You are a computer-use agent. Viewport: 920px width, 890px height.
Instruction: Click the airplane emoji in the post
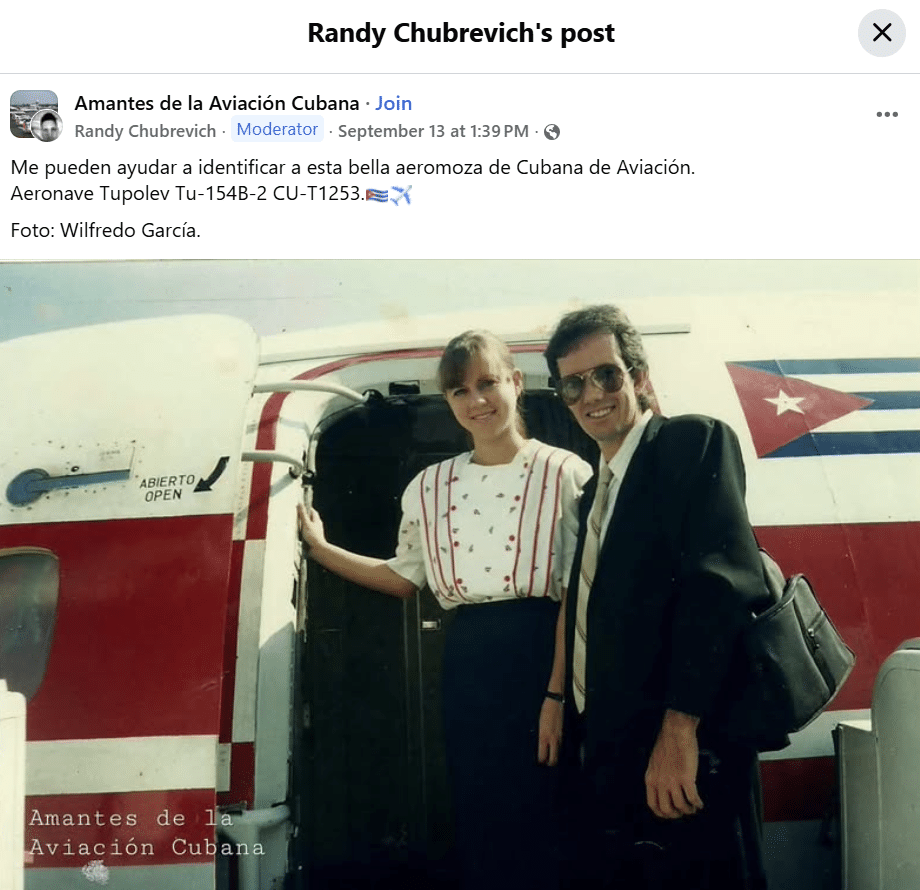(401, 195)
